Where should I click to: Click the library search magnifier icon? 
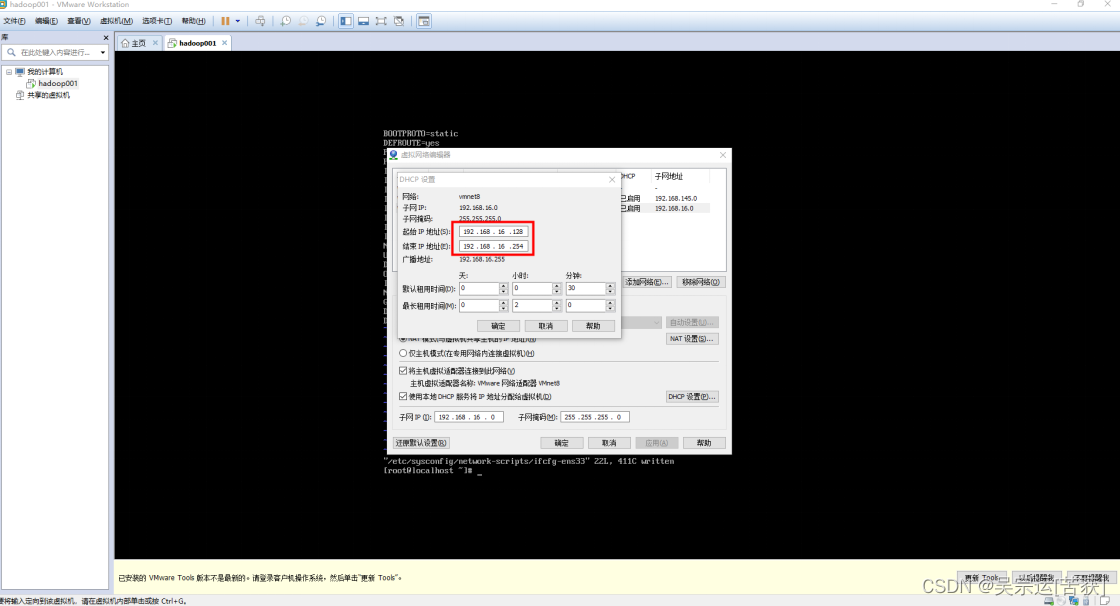tap(11, 52)
